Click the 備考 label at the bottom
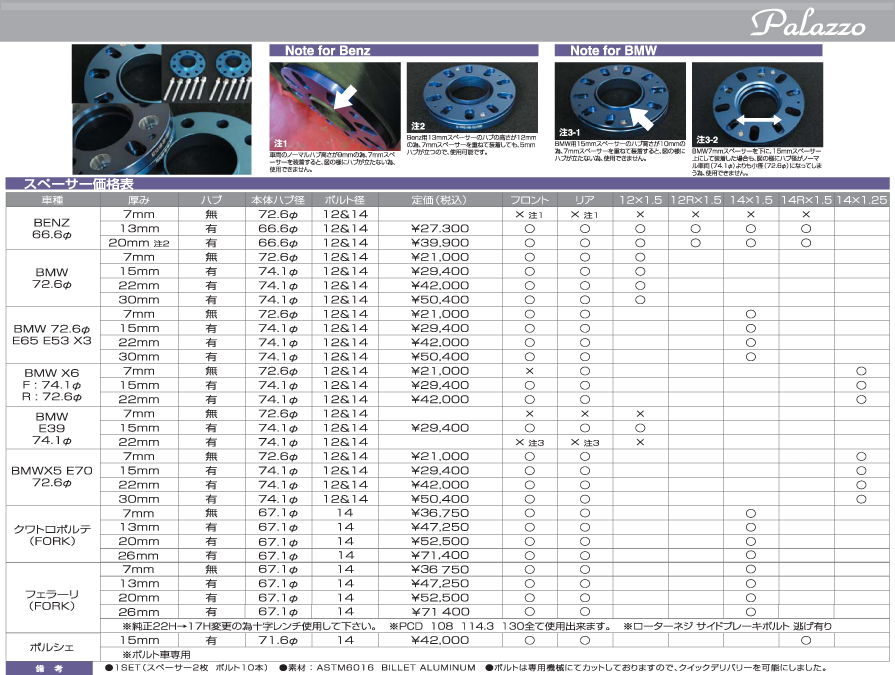This screenshot has width=895, height=675. 49,668
